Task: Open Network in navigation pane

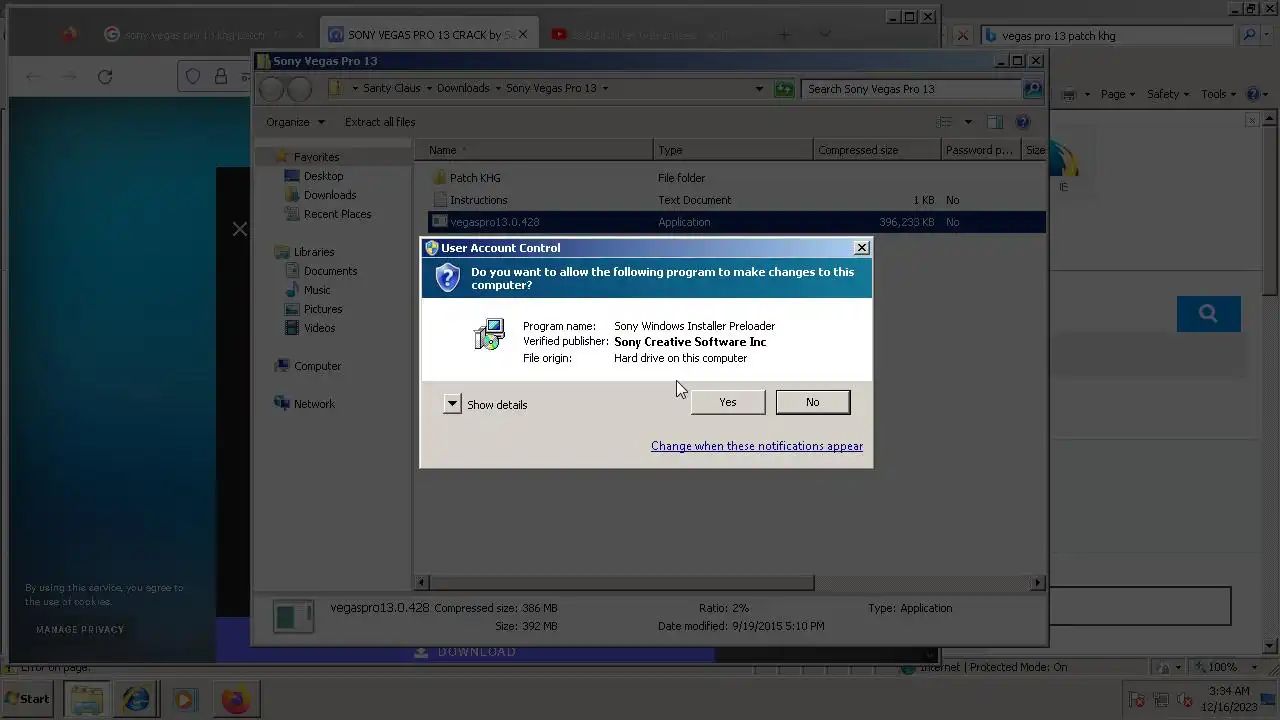Action: [314, 404]
